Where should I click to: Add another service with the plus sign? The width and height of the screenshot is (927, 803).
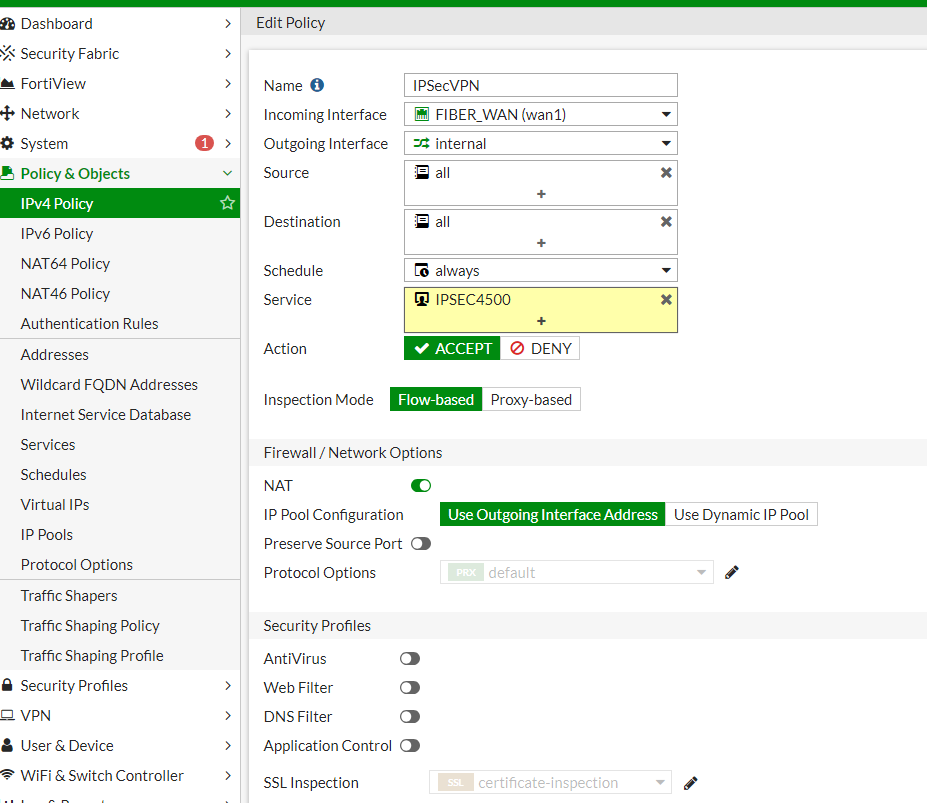[x=541, y=321]
